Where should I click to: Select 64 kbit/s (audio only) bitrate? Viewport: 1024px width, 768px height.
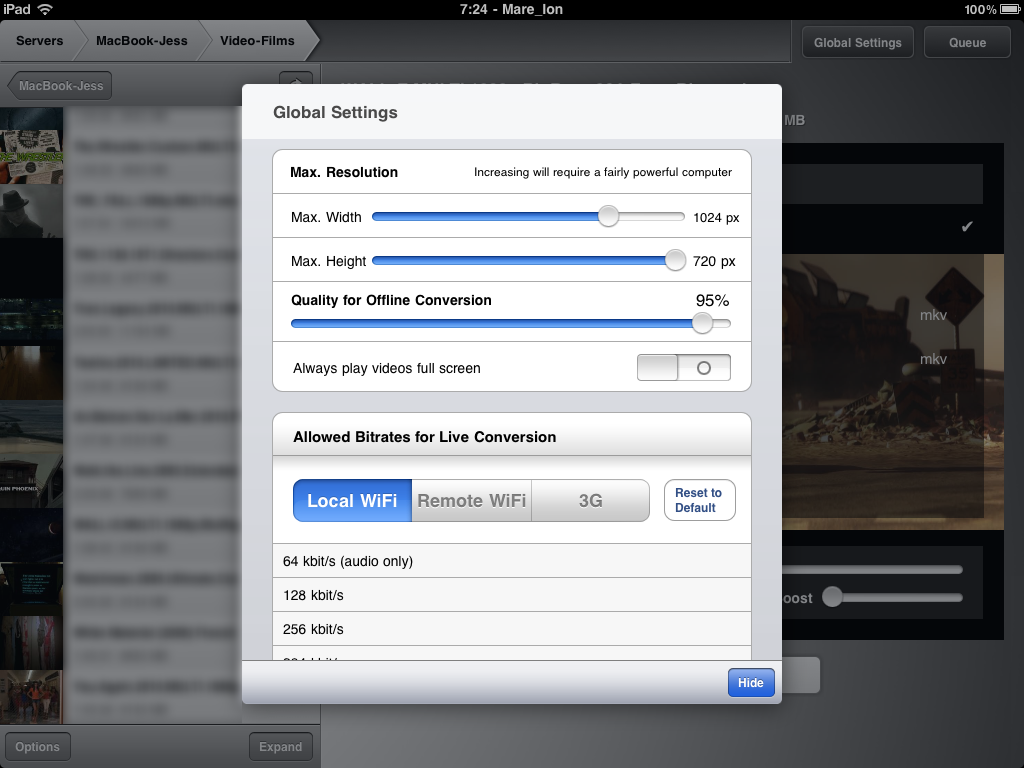coord(511,561)
